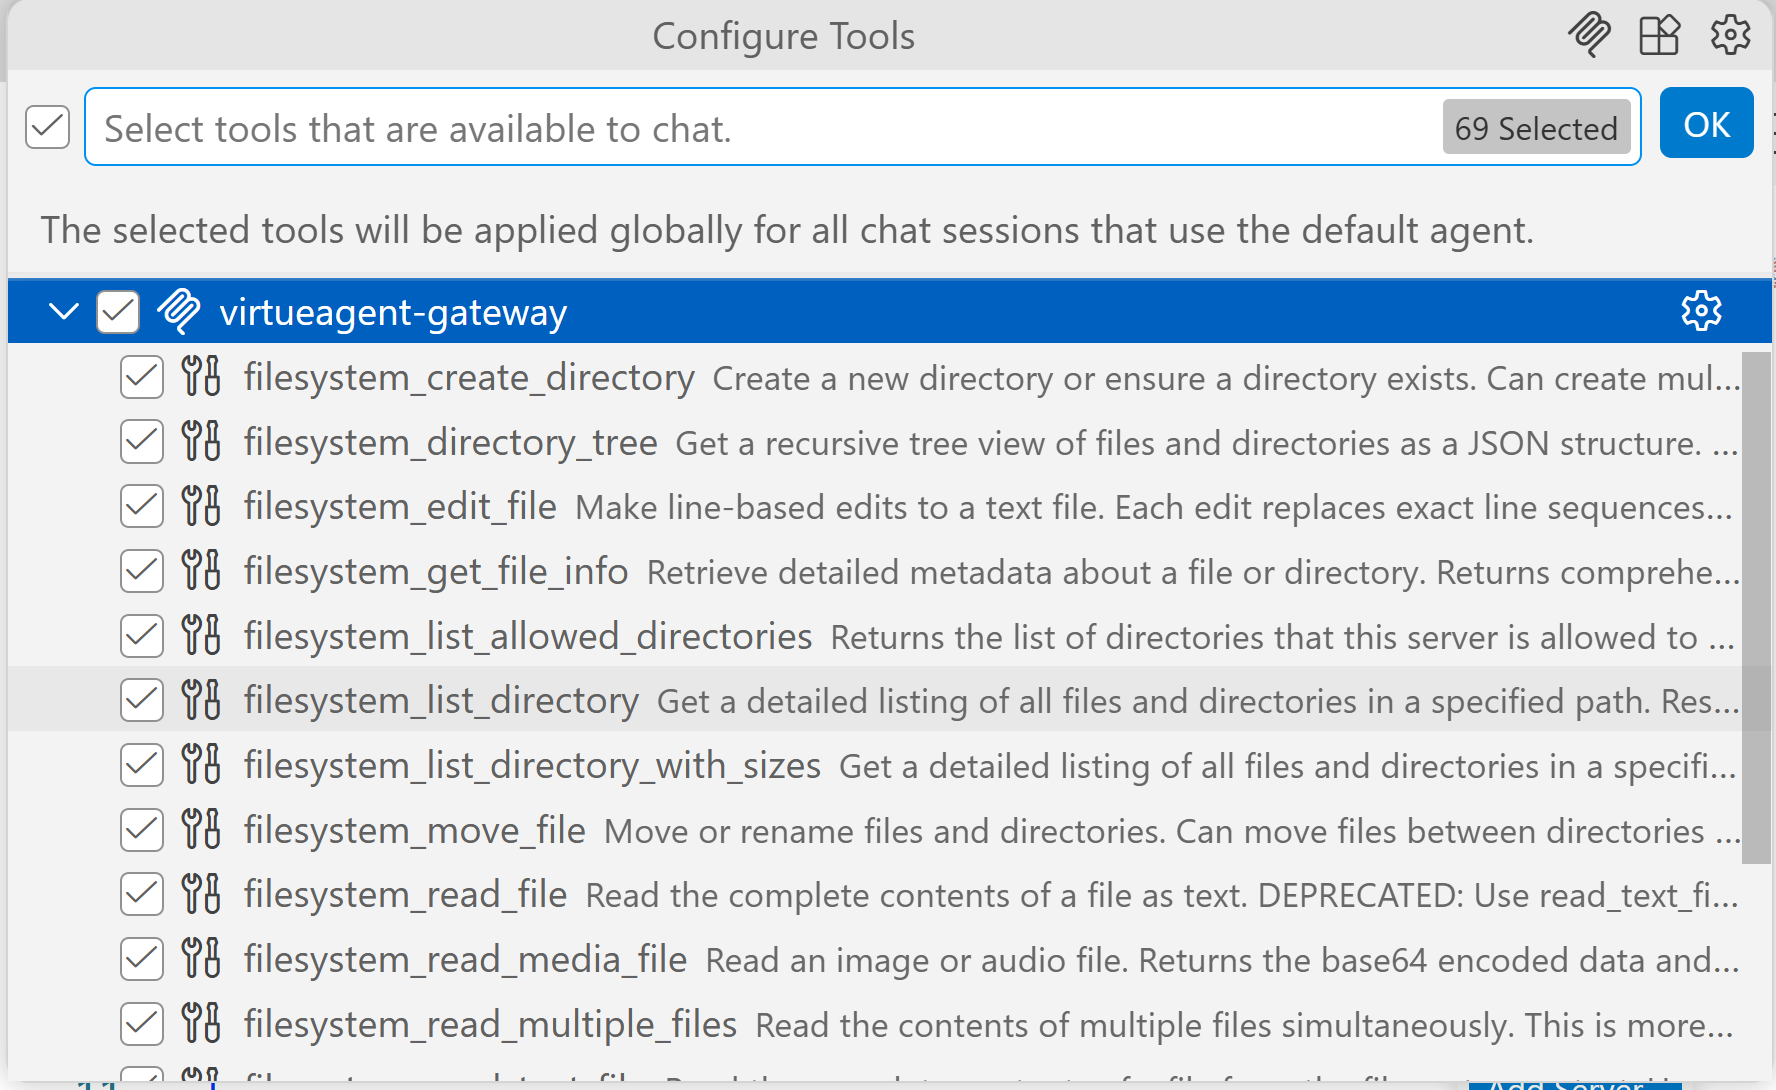Collapse the virtueagent-gateway tree group
The width and height of the screenshot is (1776, 1090).
tap(64, 311)
